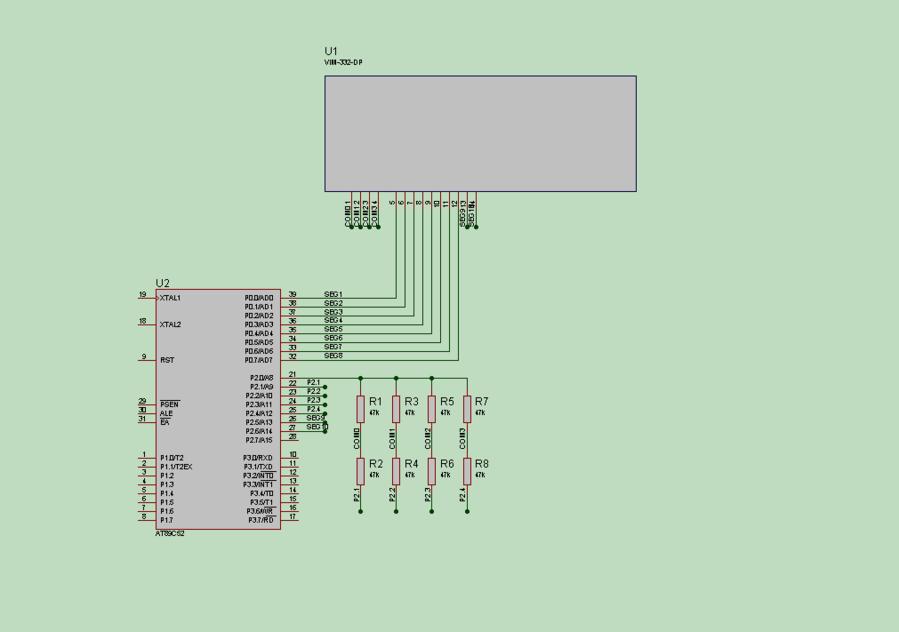899x632 pixels.
Task: Pick resistor R3 symbol
Action: tap(396, 408)
